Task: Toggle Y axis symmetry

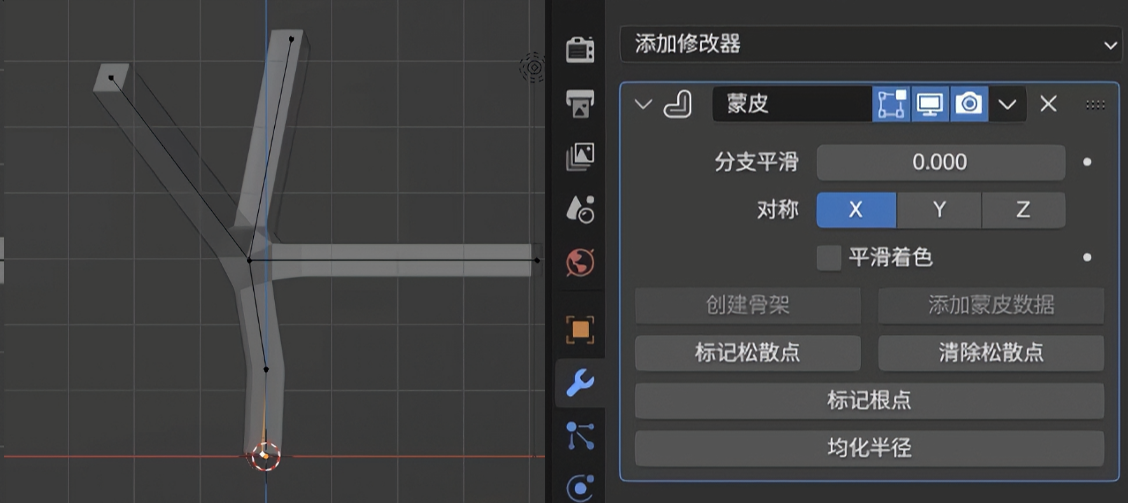Action: (939, 210)
